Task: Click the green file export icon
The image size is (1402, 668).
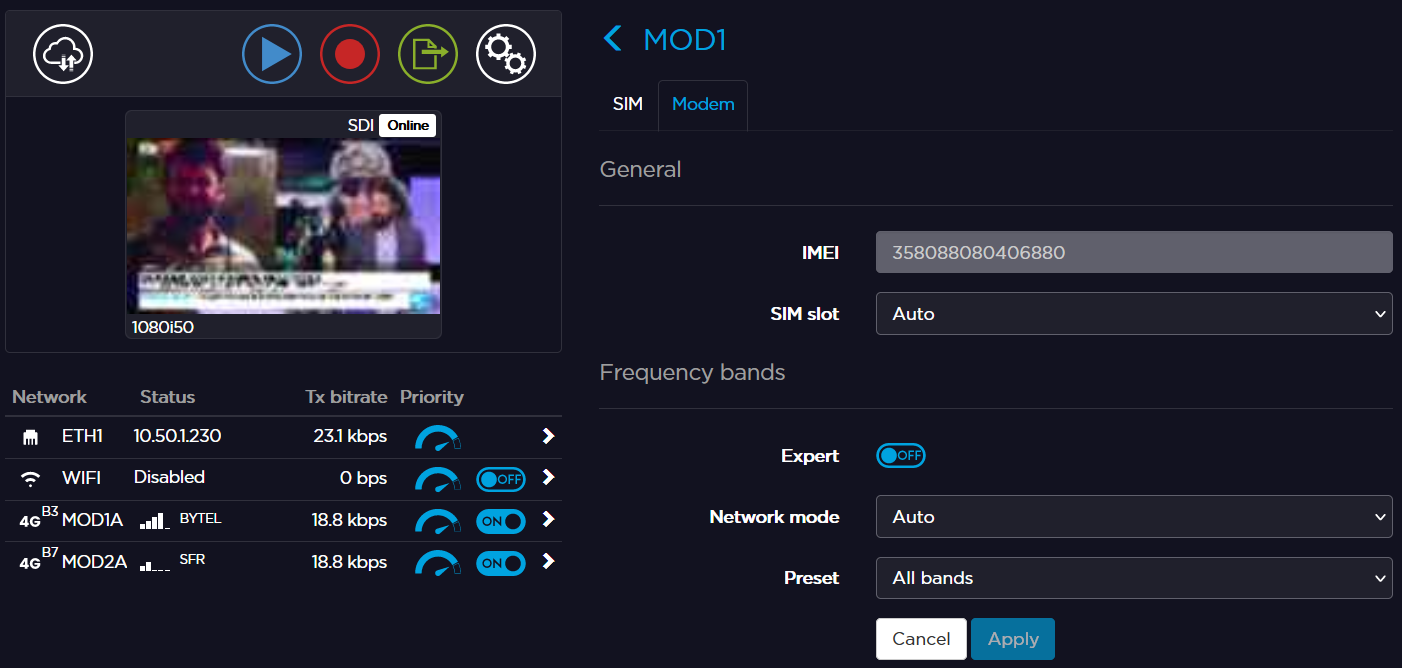Action: coord(428,54)
